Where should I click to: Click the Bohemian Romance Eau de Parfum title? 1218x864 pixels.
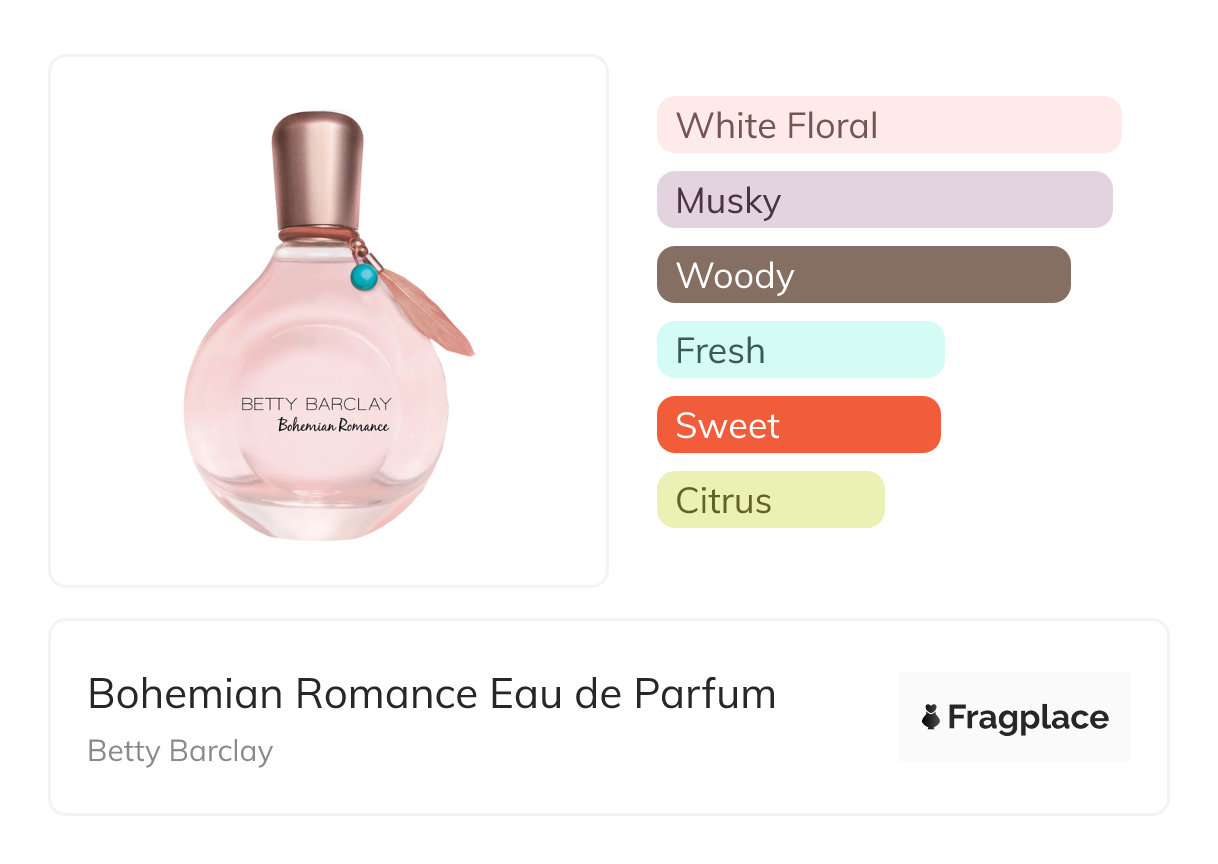(432, 694)
